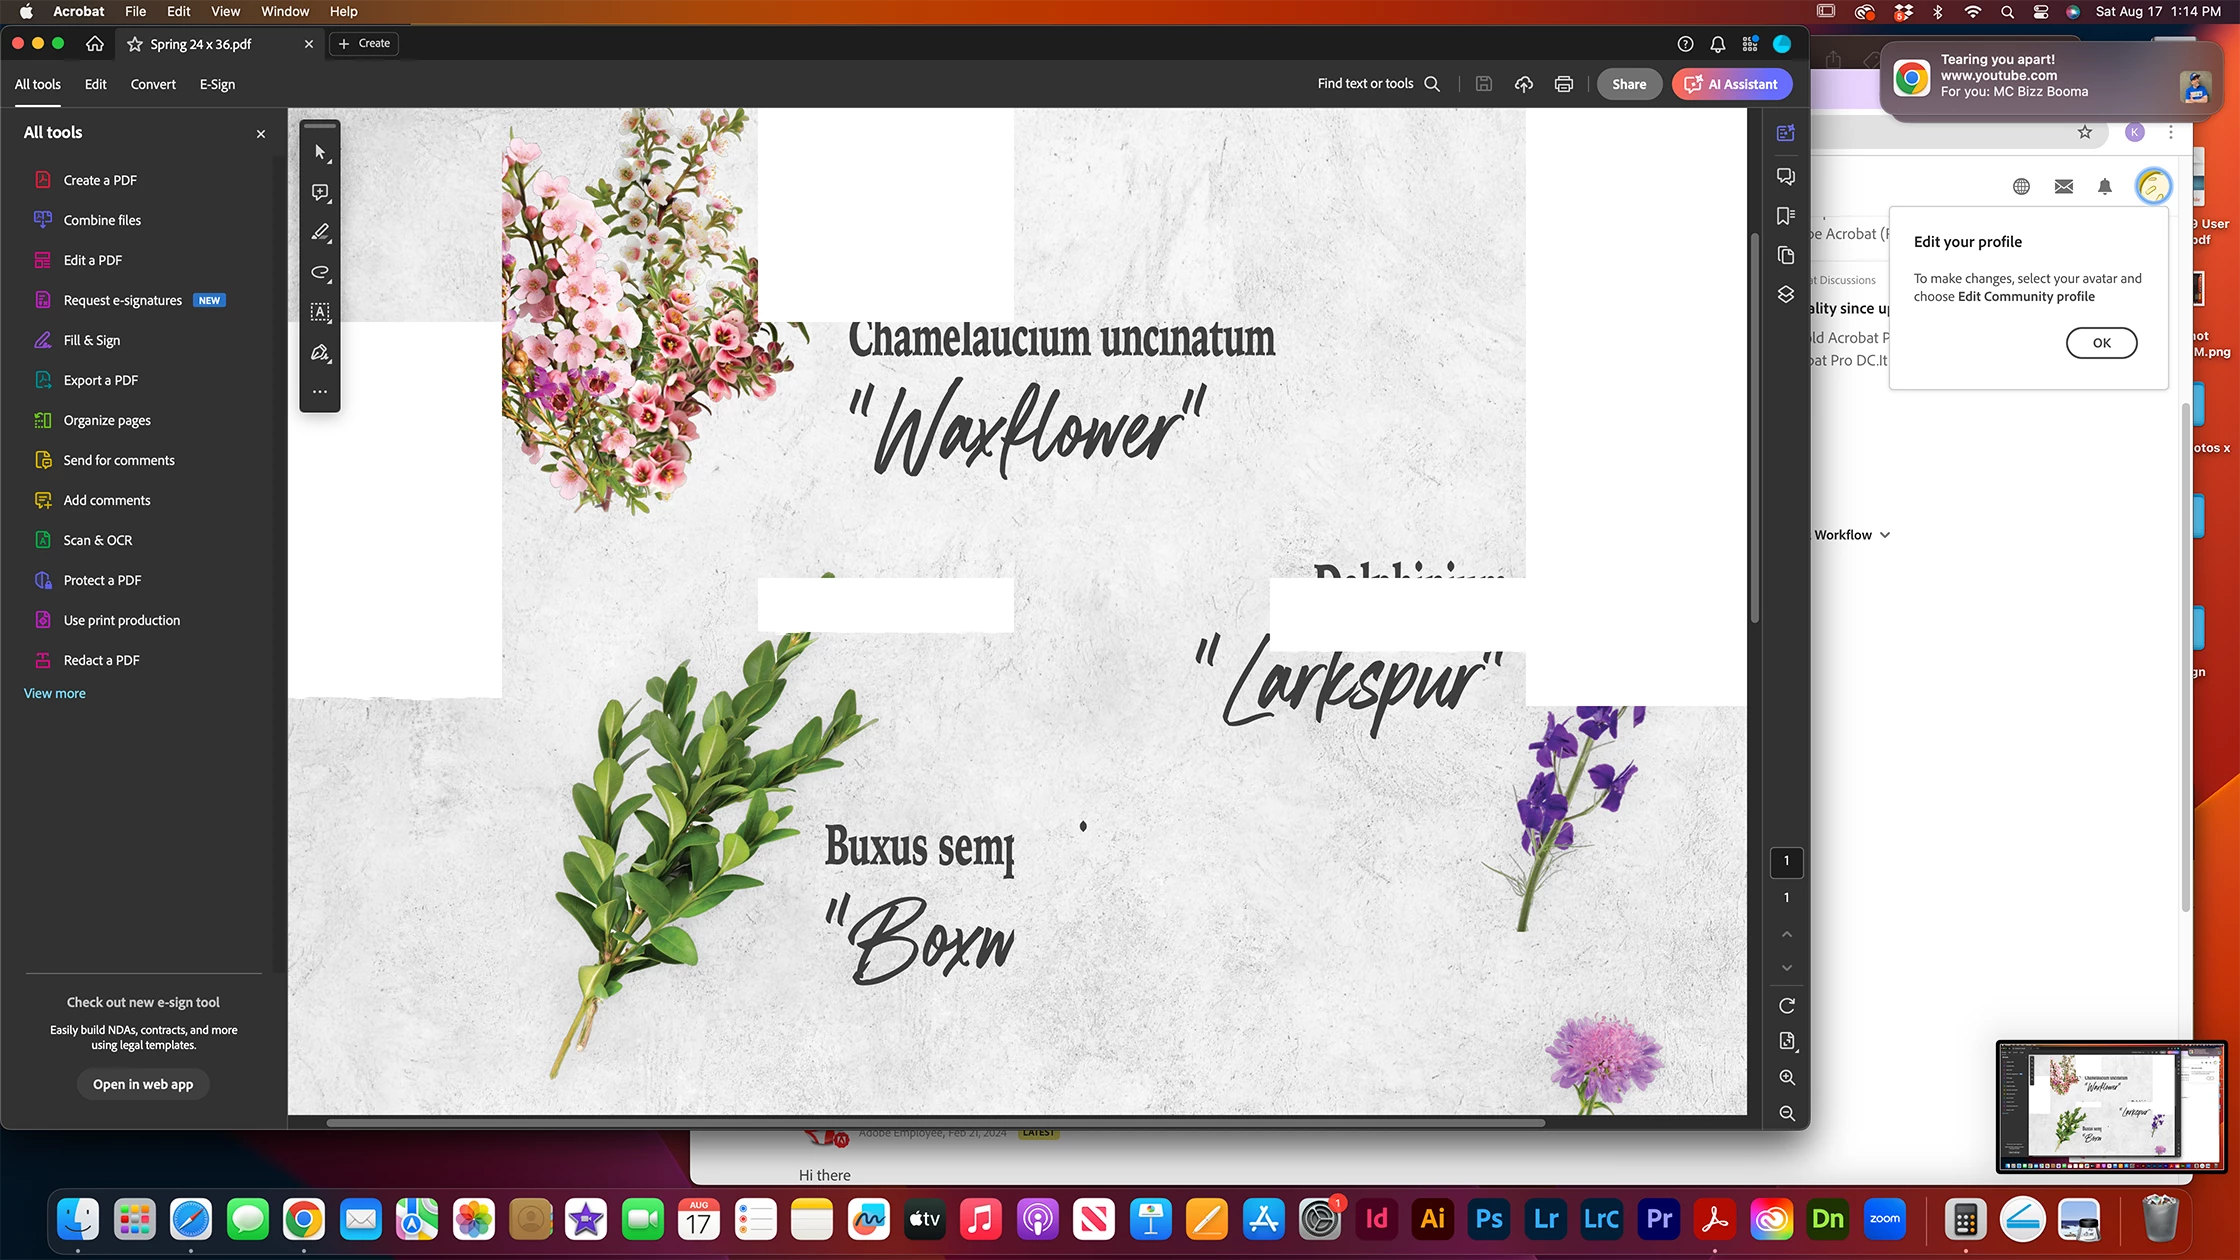Click the rotate page icon
Viewport: 2240px width, 1260px height.
click(x=1787, y=1006)
